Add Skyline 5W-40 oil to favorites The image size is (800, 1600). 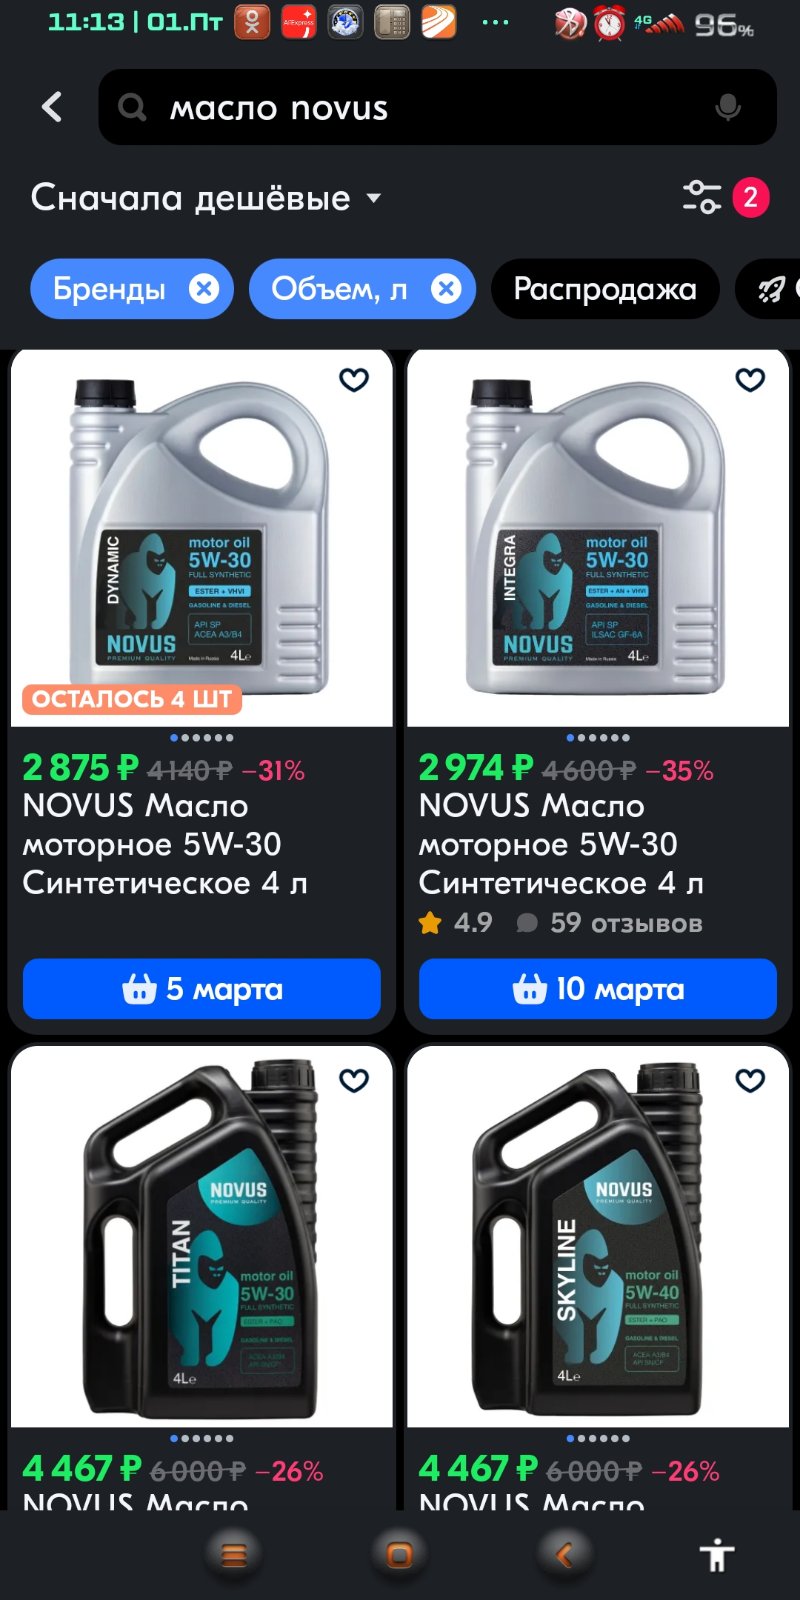pos(750,1081)
